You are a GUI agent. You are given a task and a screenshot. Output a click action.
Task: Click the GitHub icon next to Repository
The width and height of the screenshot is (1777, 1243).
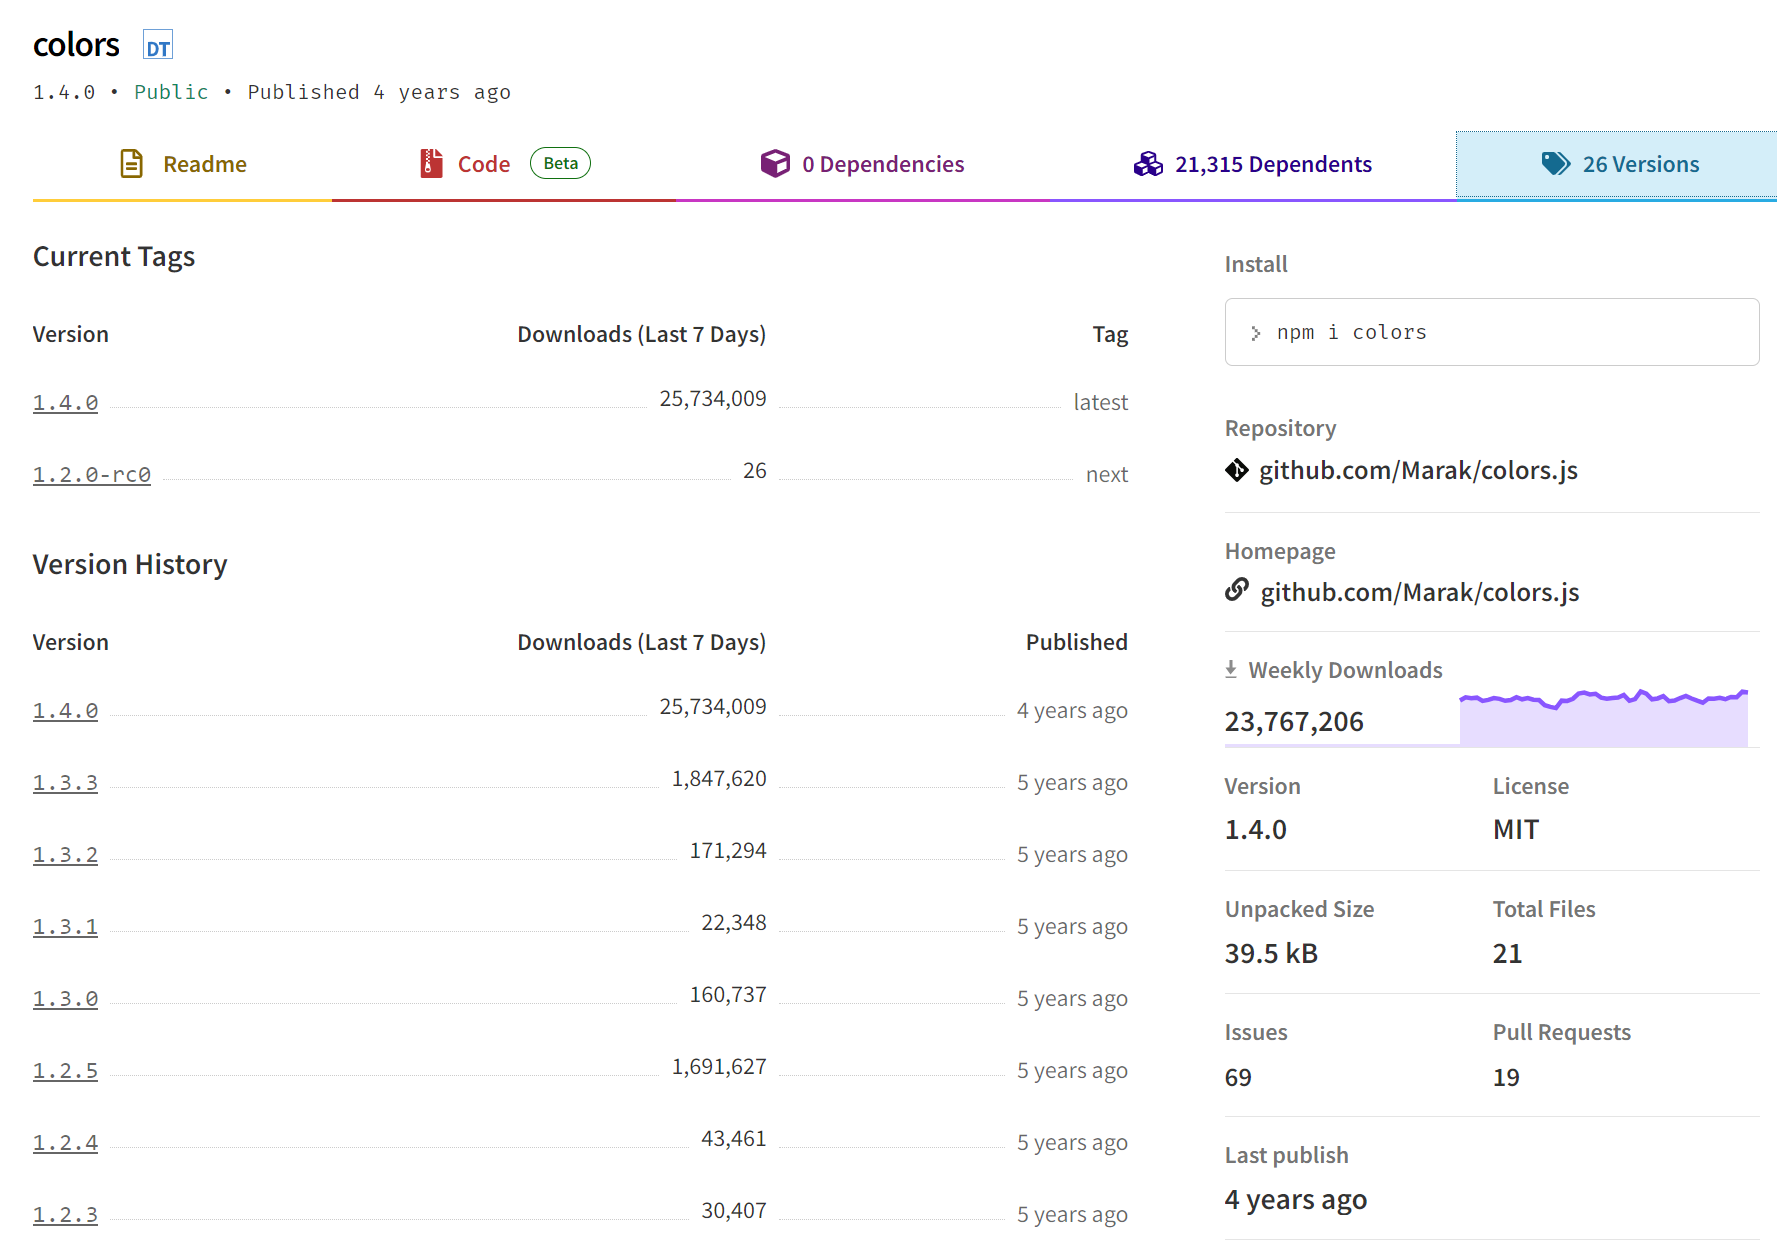click(1238, 470)
